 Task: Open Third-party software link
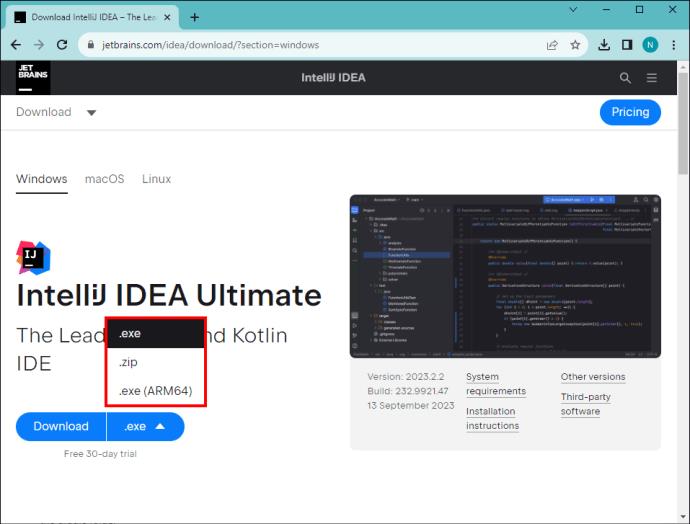[x=586, y=404]
